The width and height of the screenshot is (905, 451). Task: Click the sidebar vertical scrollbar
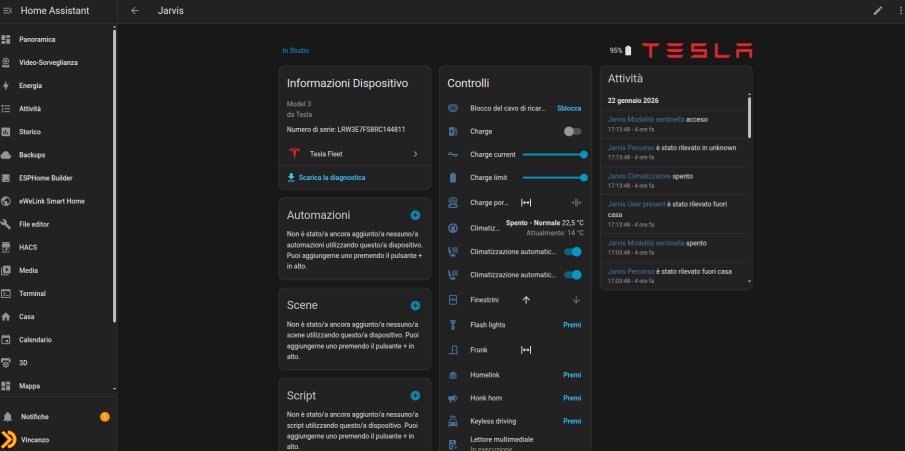coord(114,176)
